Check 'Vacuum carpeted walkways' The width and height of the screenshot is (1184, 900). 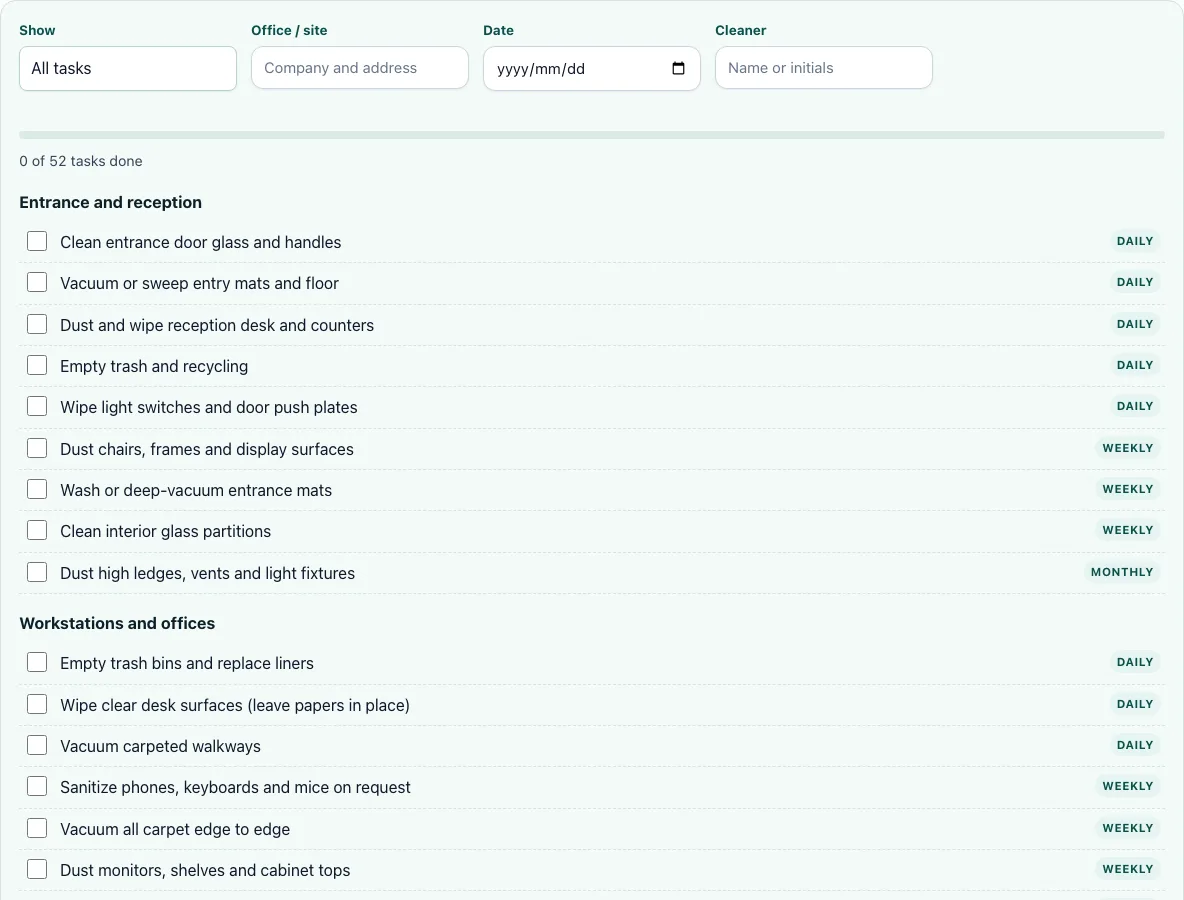click(x=37, y=745)
